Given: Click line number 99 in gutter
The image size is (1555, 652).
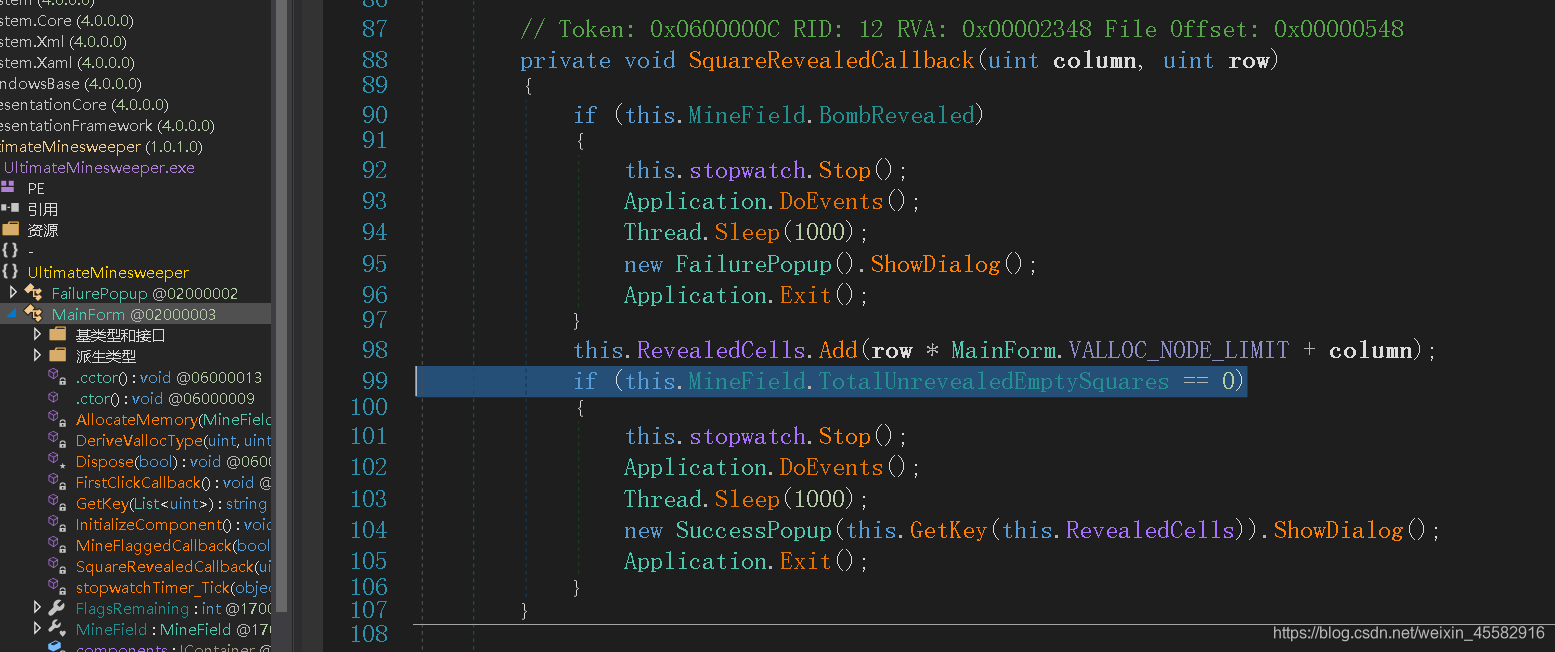Looking at the screenshot, I should click(375, 381).
